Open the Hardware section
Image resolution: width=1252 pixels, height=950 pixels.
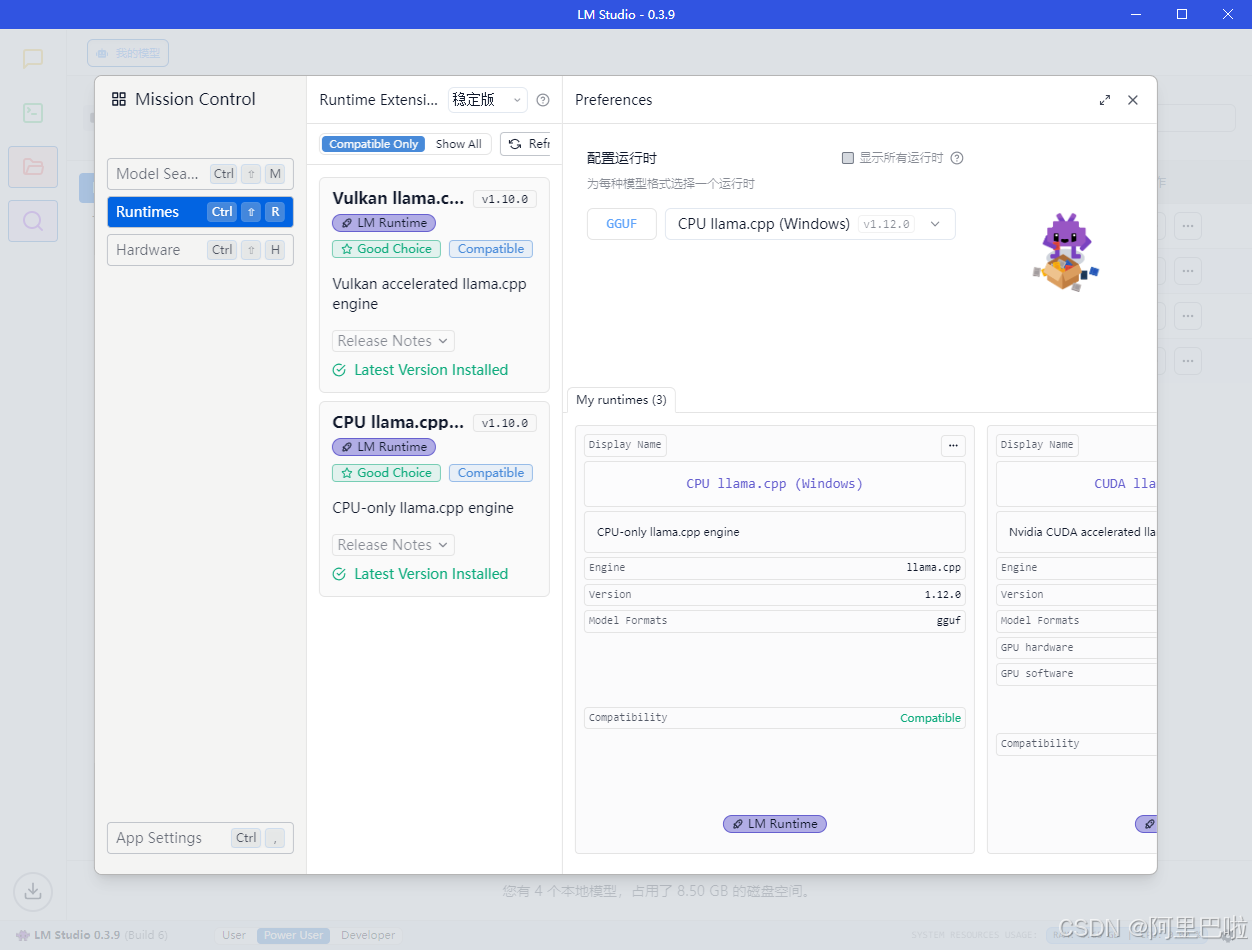click(x=200, y=250)
